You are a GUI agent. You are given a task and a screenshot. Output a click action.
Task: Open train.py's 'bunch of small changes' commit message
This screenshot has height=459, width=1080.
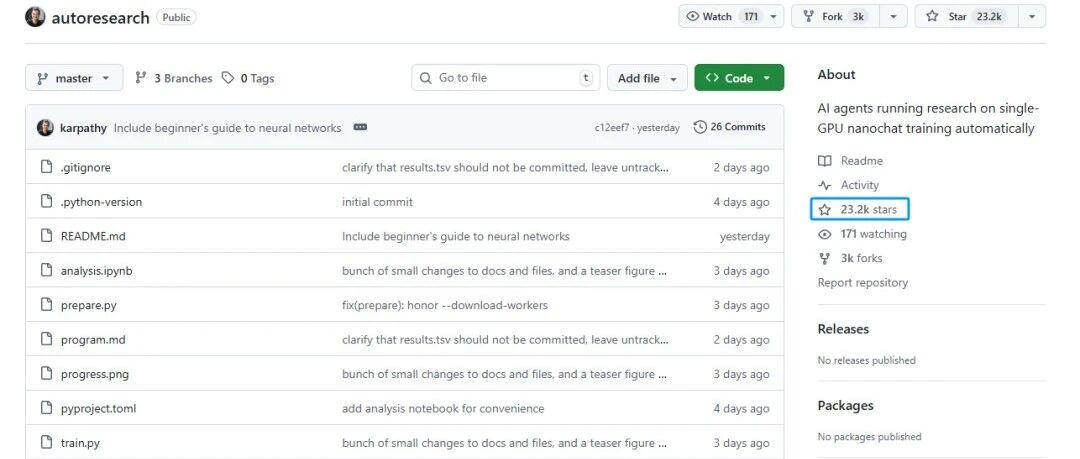click(504, 443)
